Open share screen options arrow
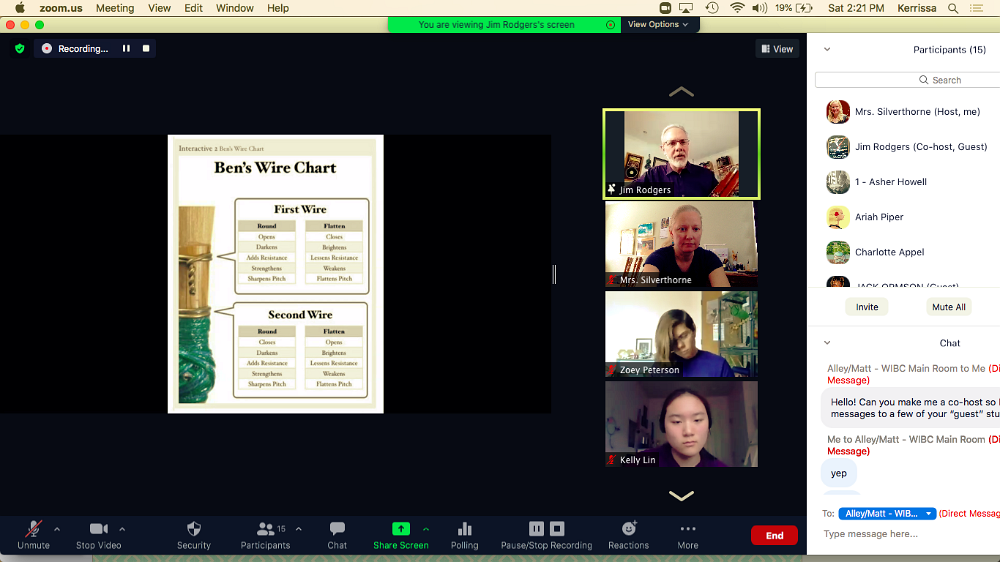This screenshot has width=1000, height=562. pos(426,529)
